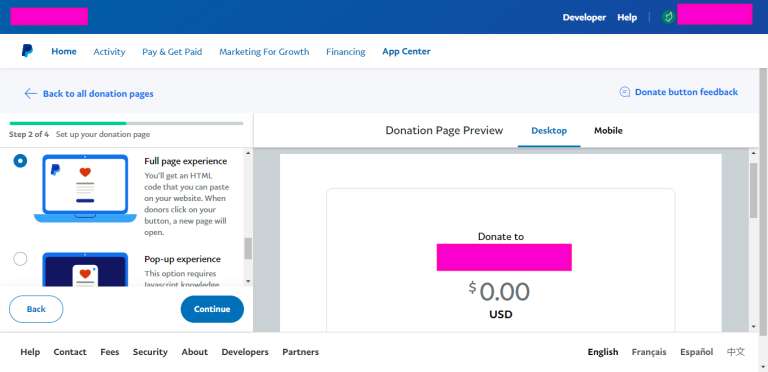Open the Developer link in header

pos(584,17)
